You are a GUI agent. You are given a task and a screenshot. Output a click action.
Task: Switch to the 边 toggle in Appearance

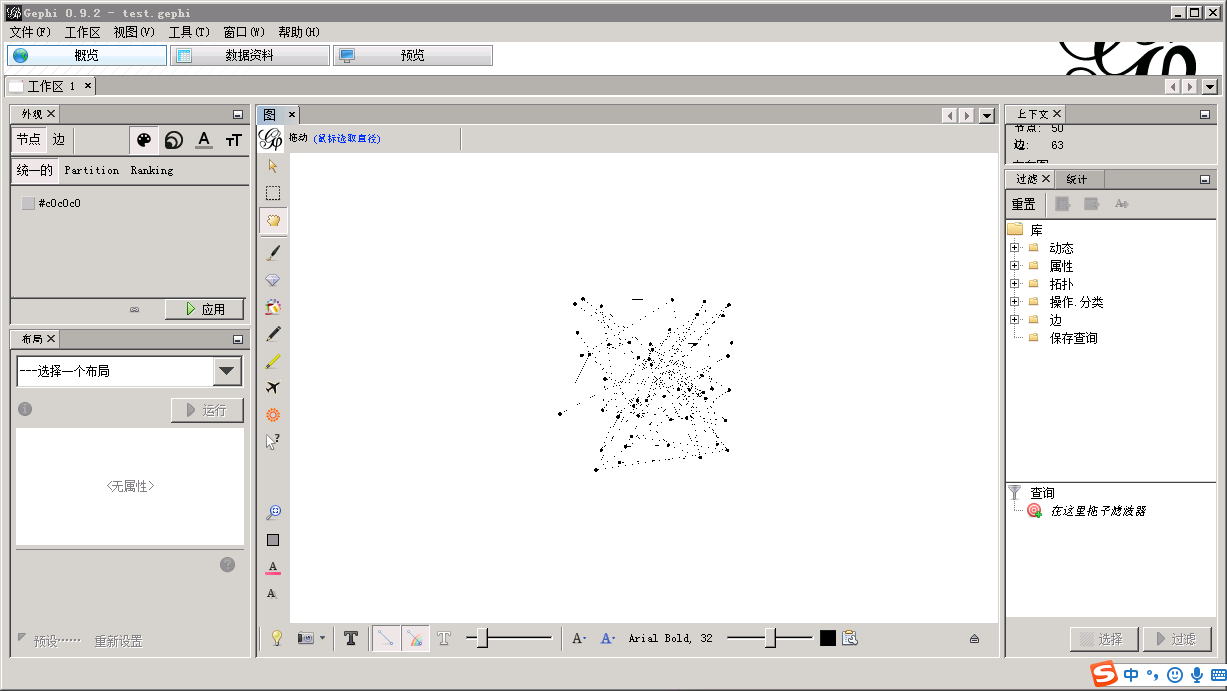(x=59, y=140)
